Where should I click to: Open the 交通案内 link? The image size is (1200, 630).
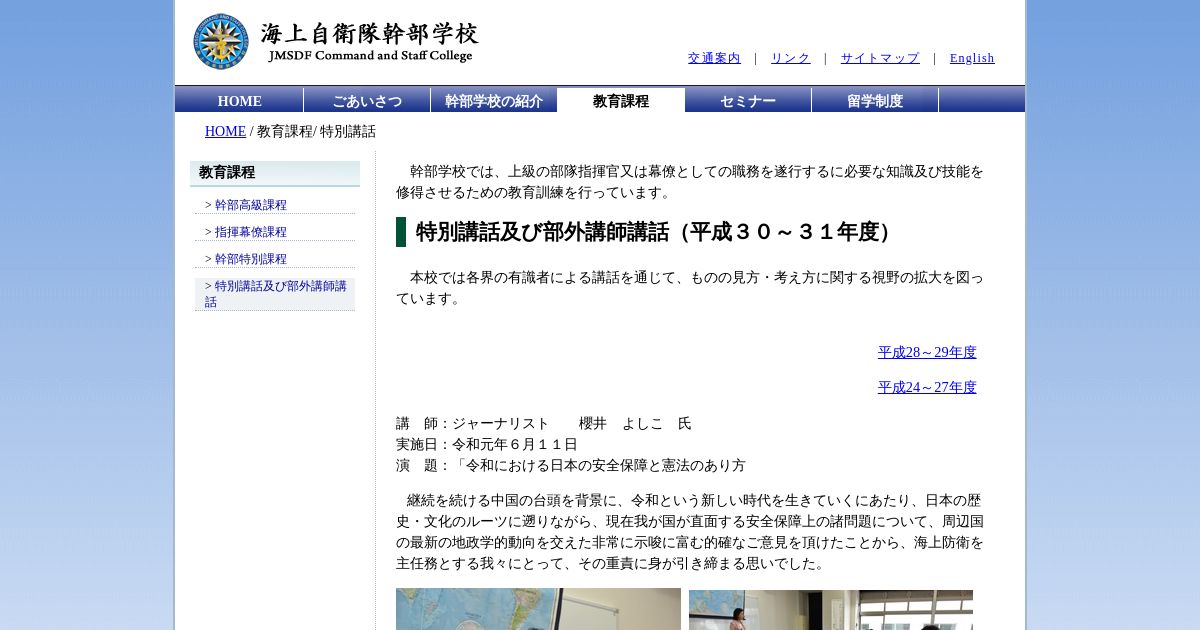click(714, 58)
